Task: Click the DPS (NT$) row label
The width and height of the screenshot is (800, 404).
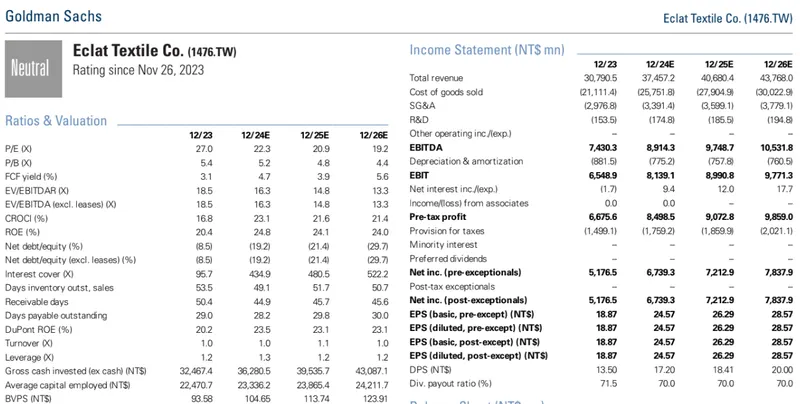Action: [432, 368]
